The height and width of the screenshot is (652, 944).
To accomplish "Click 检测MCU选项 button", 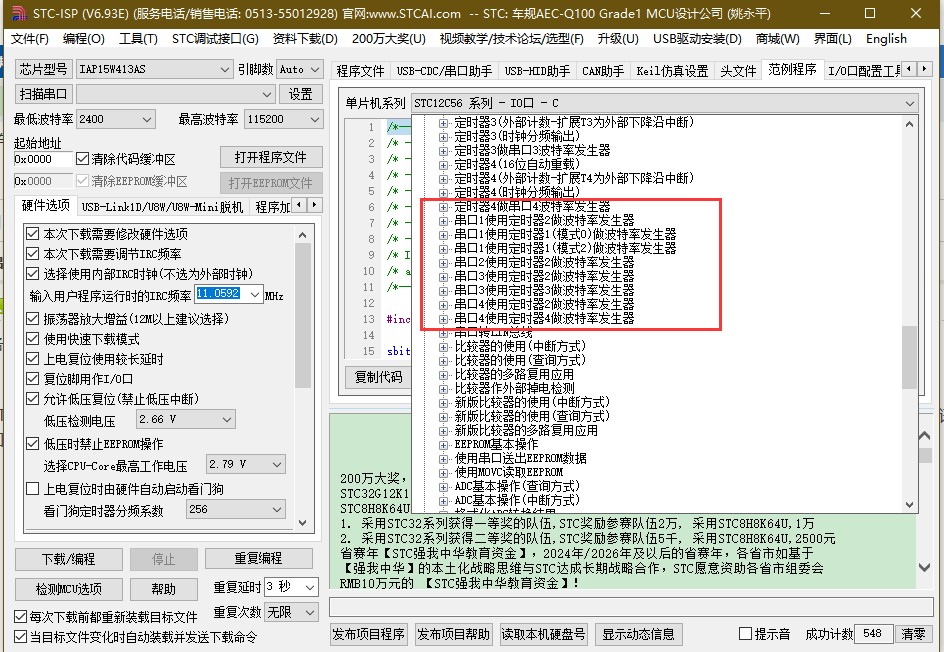I will (x=69, y=589).
